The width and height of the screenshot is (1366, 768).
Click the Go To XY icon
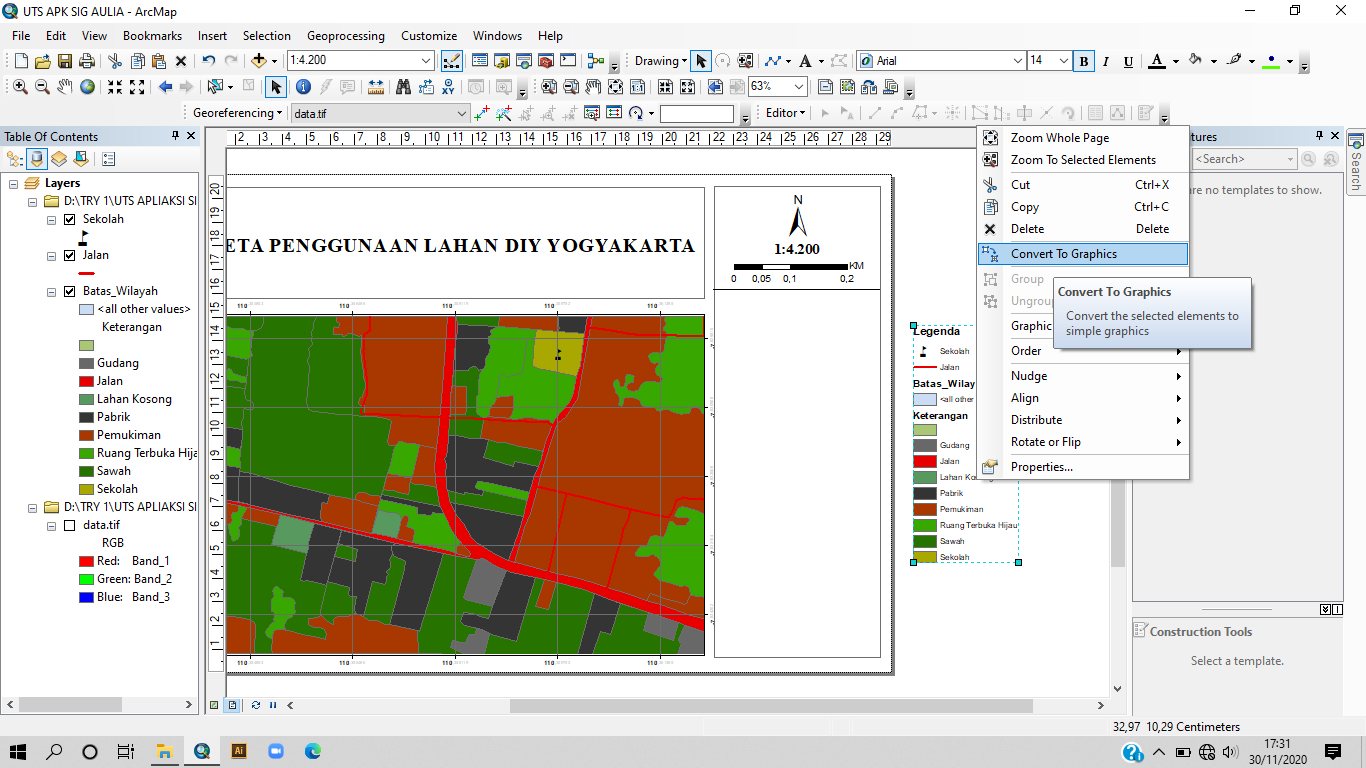pos(449,87)
